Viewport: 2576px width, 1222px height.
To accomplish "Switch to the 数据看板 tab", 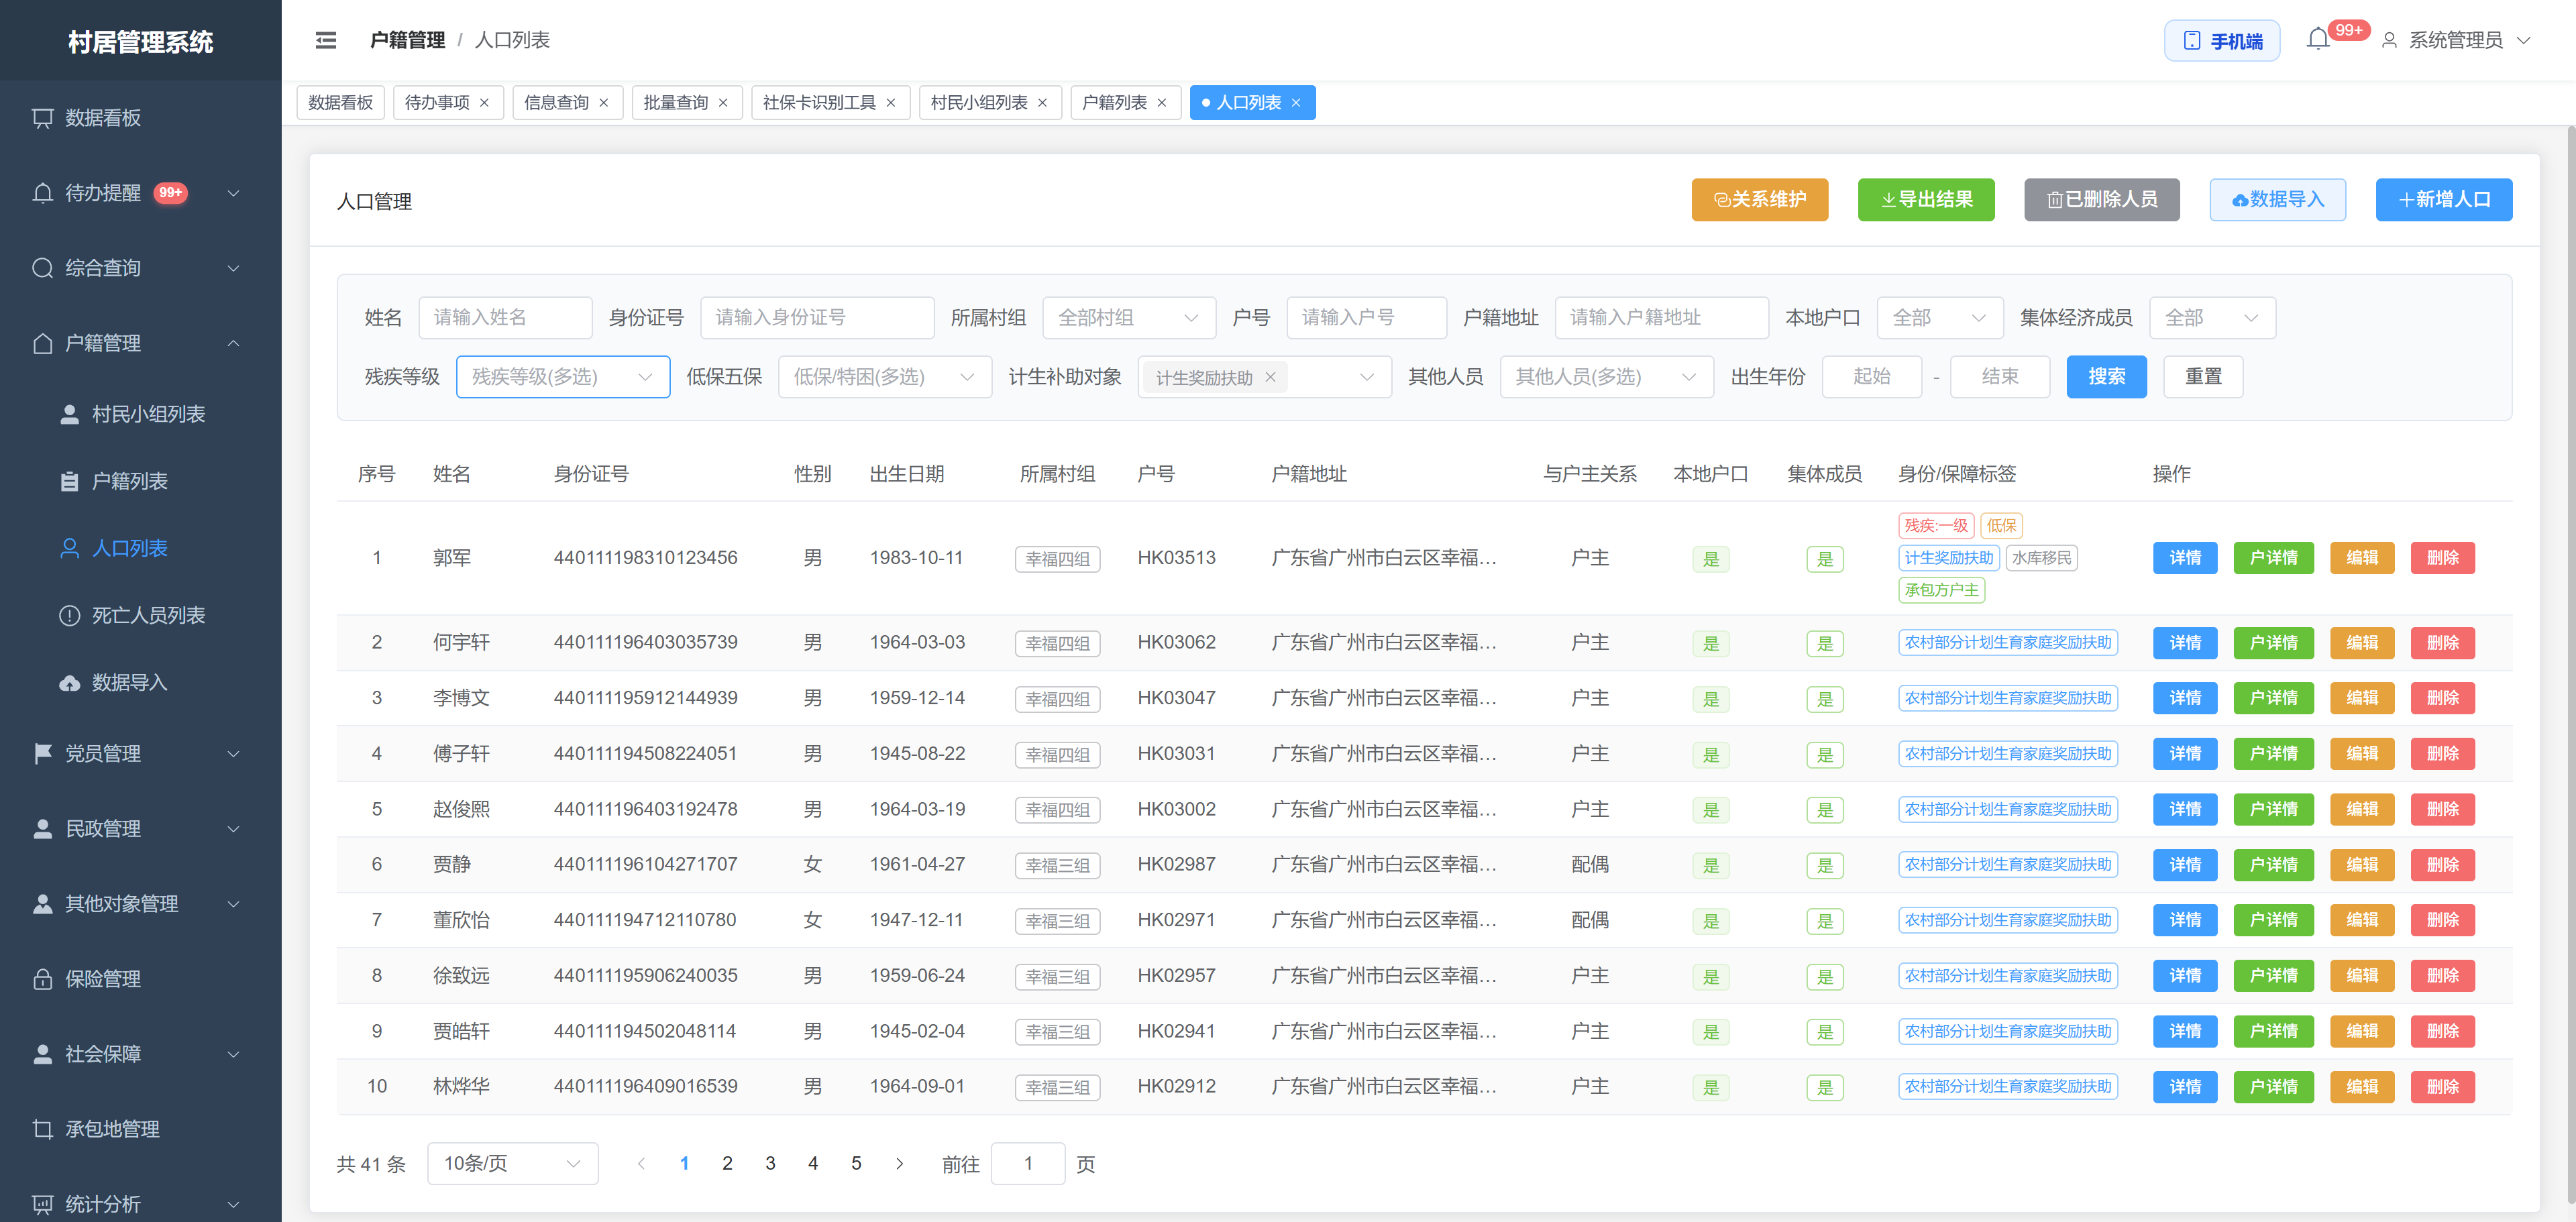I will coord(341,103).
